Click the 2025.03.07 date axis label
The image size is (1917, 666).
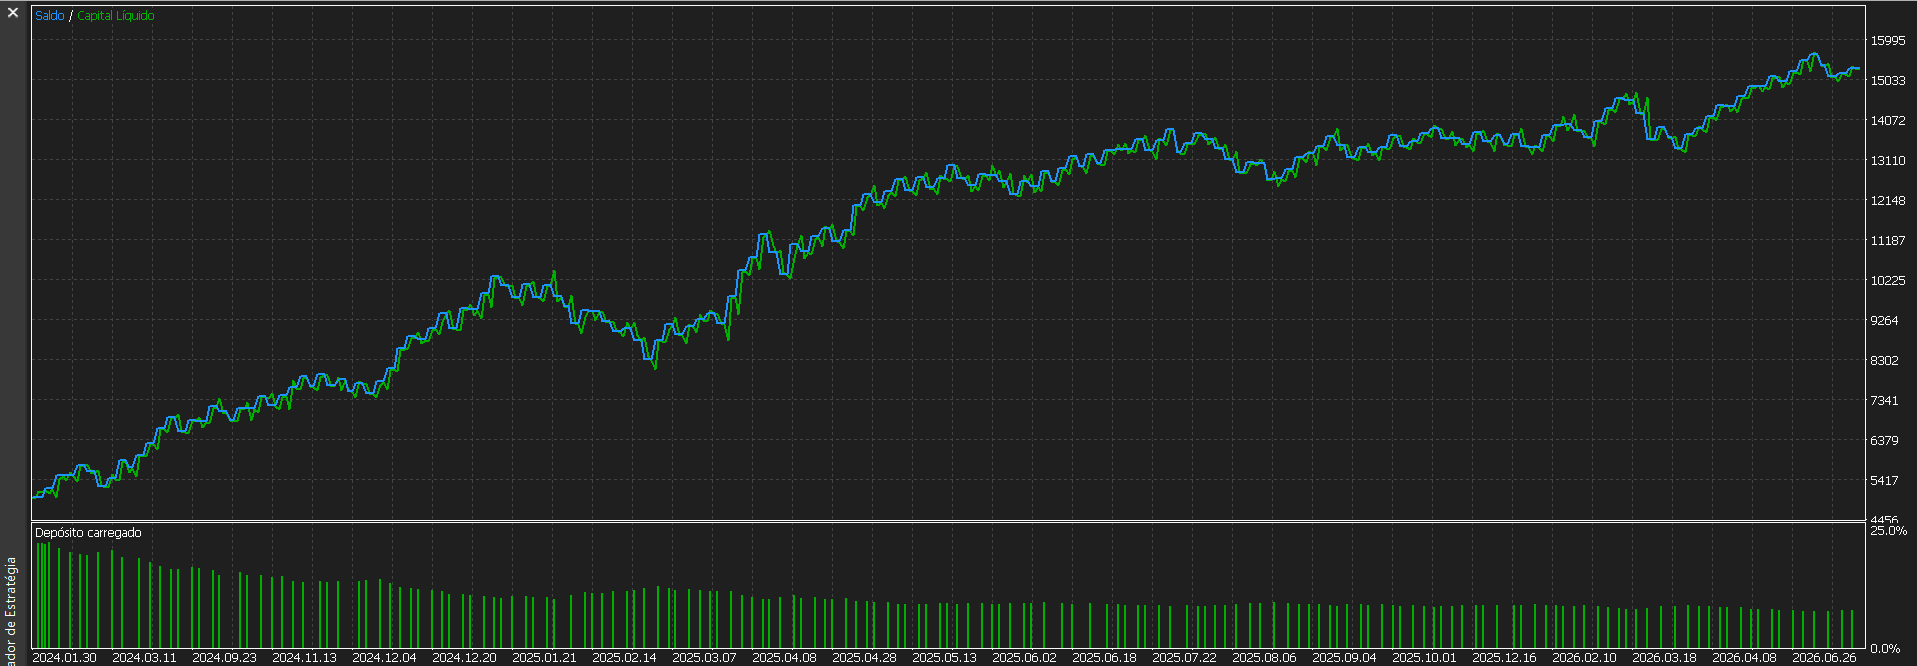coord(704,658)
